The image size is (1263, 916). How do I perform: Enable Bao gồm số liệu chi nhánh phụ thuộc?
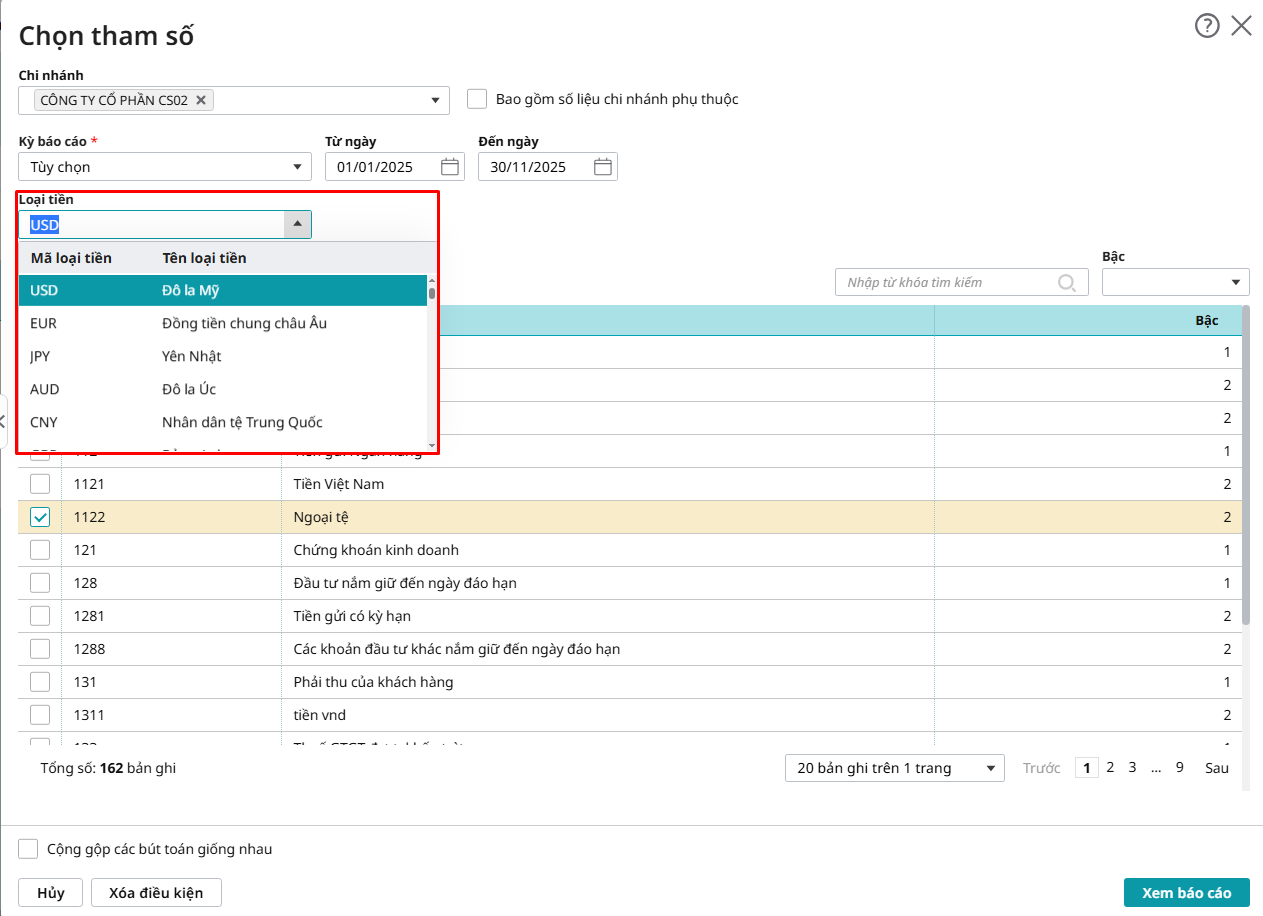(x=477, y=99)
